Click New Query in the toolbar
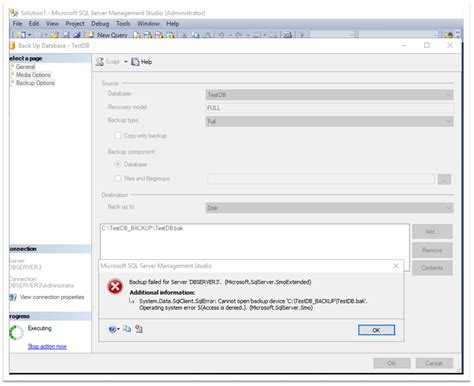The height and width of the screenshot is (386, 474). click(x=108, y=35)
